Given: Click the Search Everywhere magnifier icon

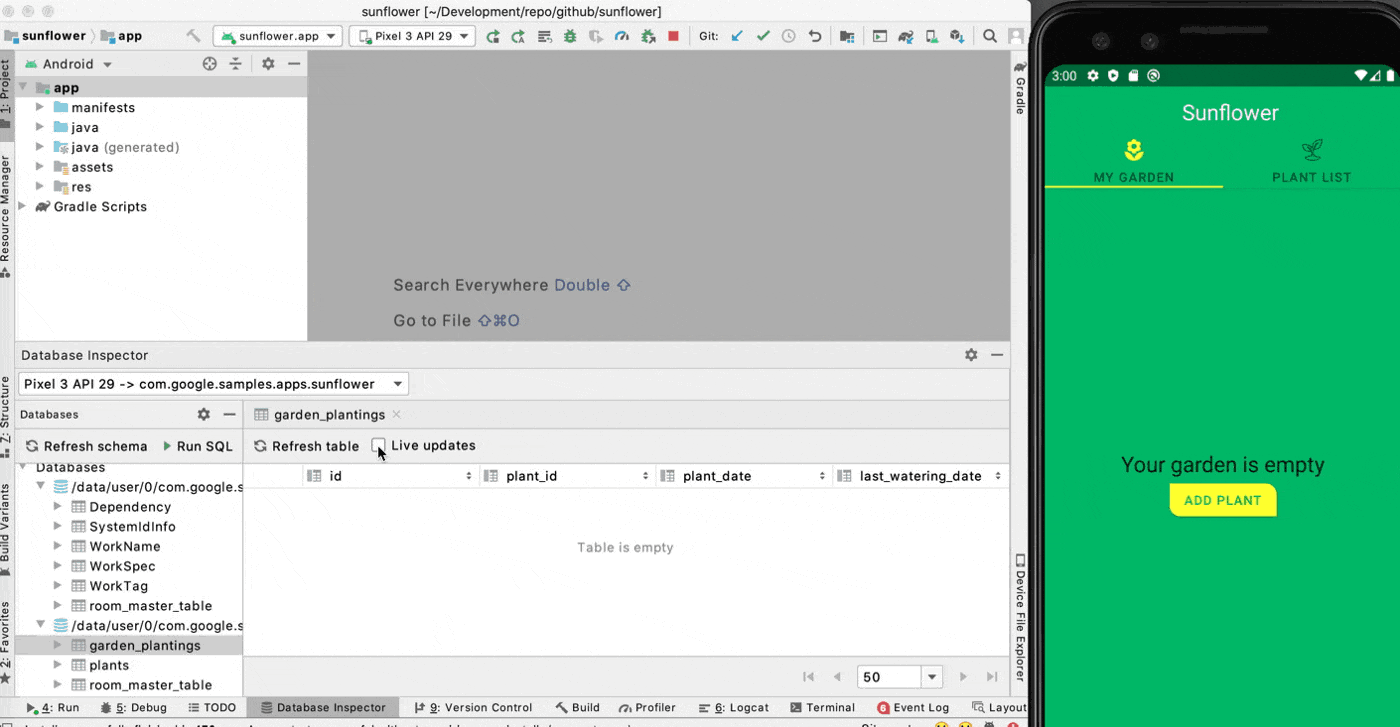Looking at the screenshot, I should tap(989, 36).
